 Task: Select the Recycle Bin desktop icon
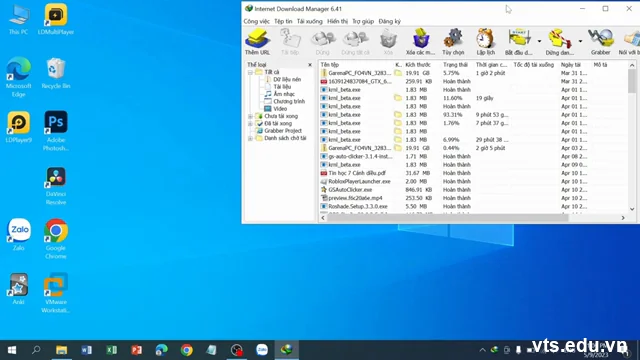tap(56, 73)
